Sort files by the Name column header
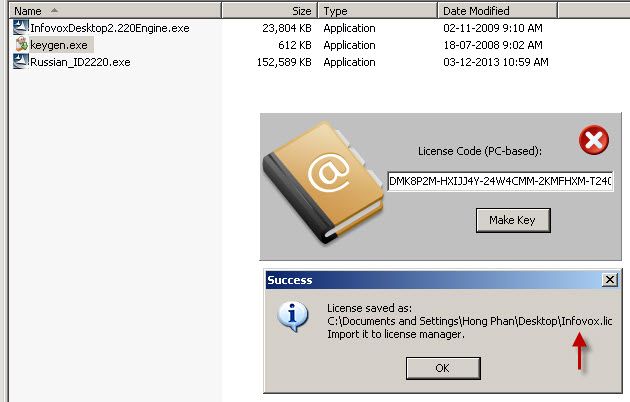This screenshot has width=630, height=402. (x=115, y=11)
